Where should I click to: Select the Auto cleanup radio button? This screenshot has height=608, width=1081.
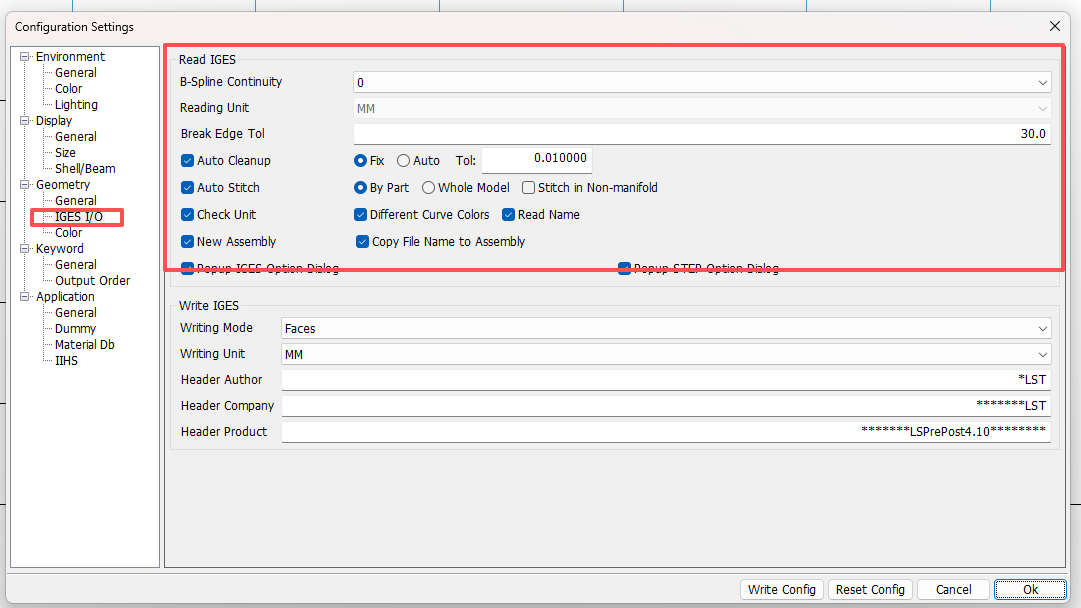[403, 161]
